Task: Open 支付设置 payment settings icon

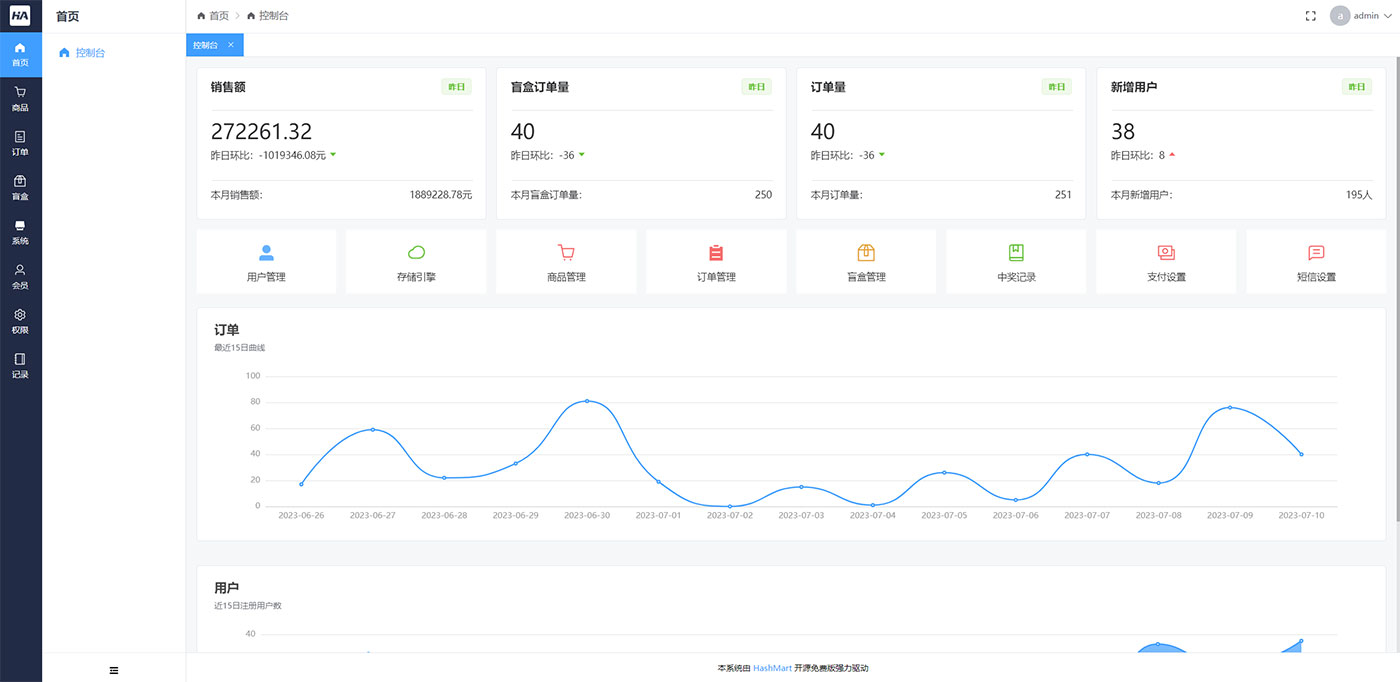Action: pos(1165,261)
